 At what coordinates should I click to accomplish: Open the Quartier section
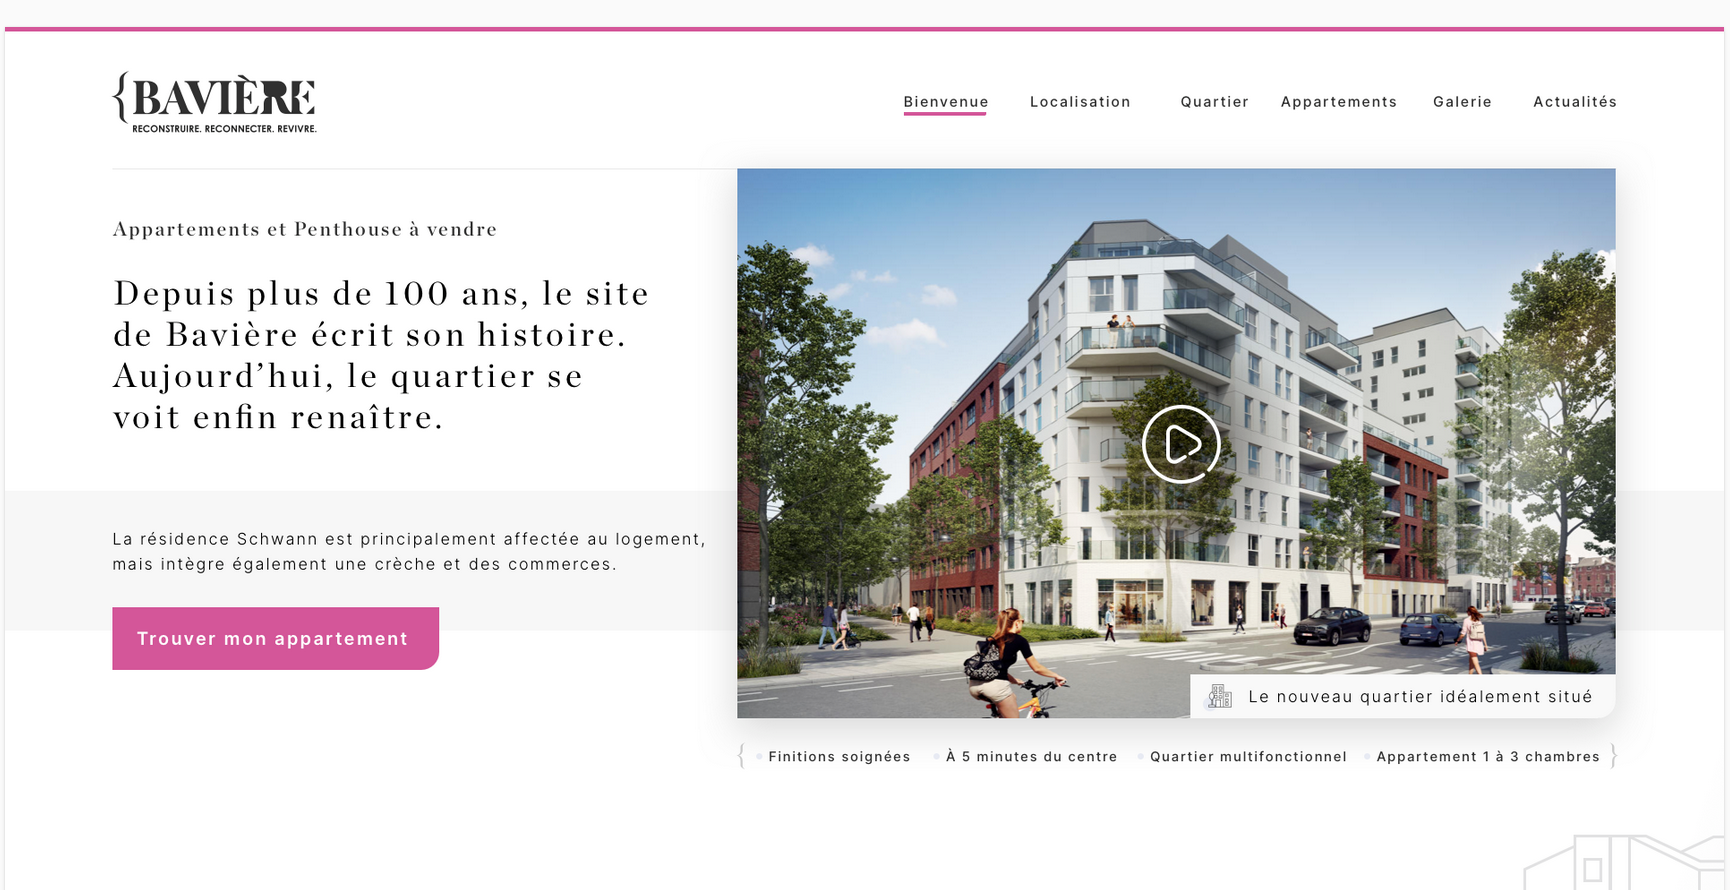tap(1214, 102)
